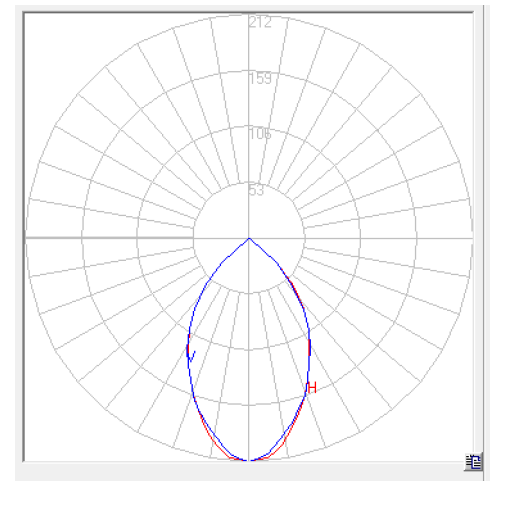Select the 106 ring scale label

pyautogui.click(x=260, y=134)
